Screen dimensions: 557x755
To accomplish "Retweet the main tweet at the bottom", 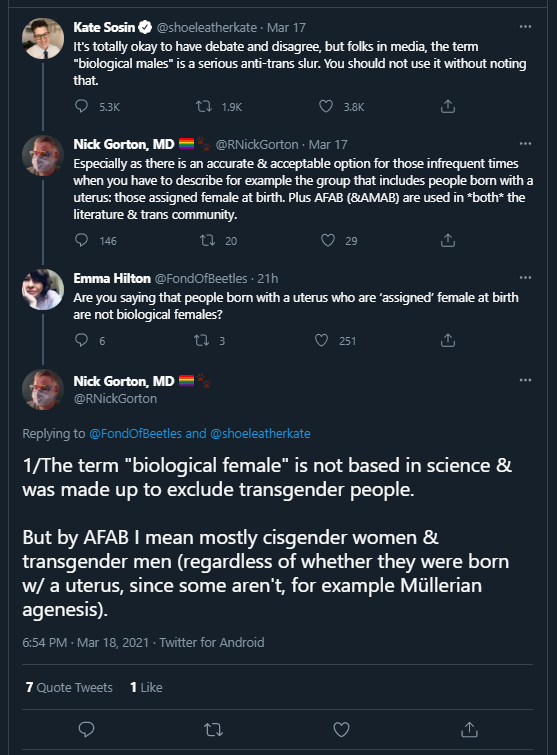I will click(x=213, y=729).
